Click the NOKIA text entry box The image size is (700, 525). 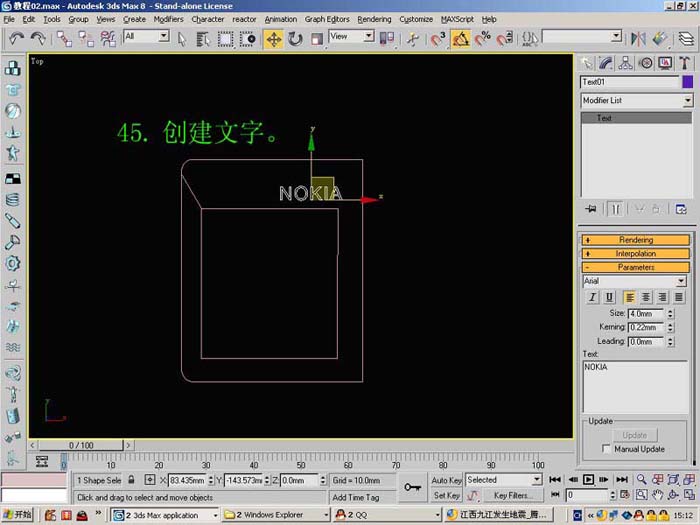(636, 387)
